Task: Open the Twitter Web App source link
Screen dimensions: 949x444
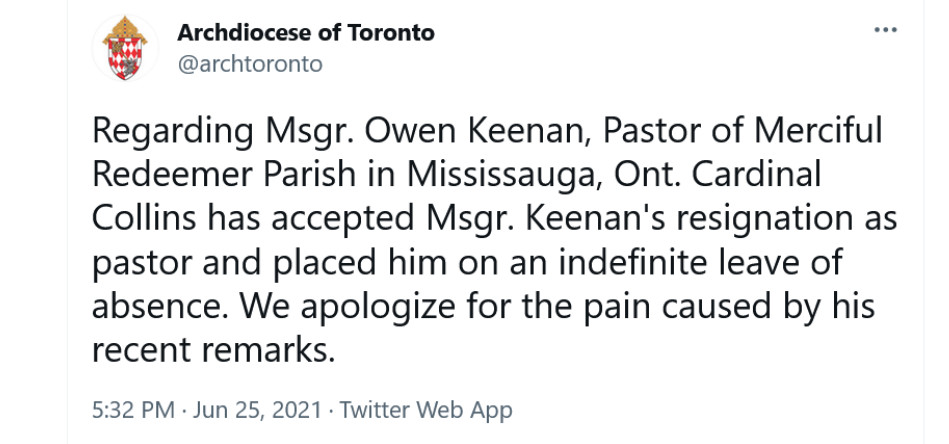Action: 425,411
